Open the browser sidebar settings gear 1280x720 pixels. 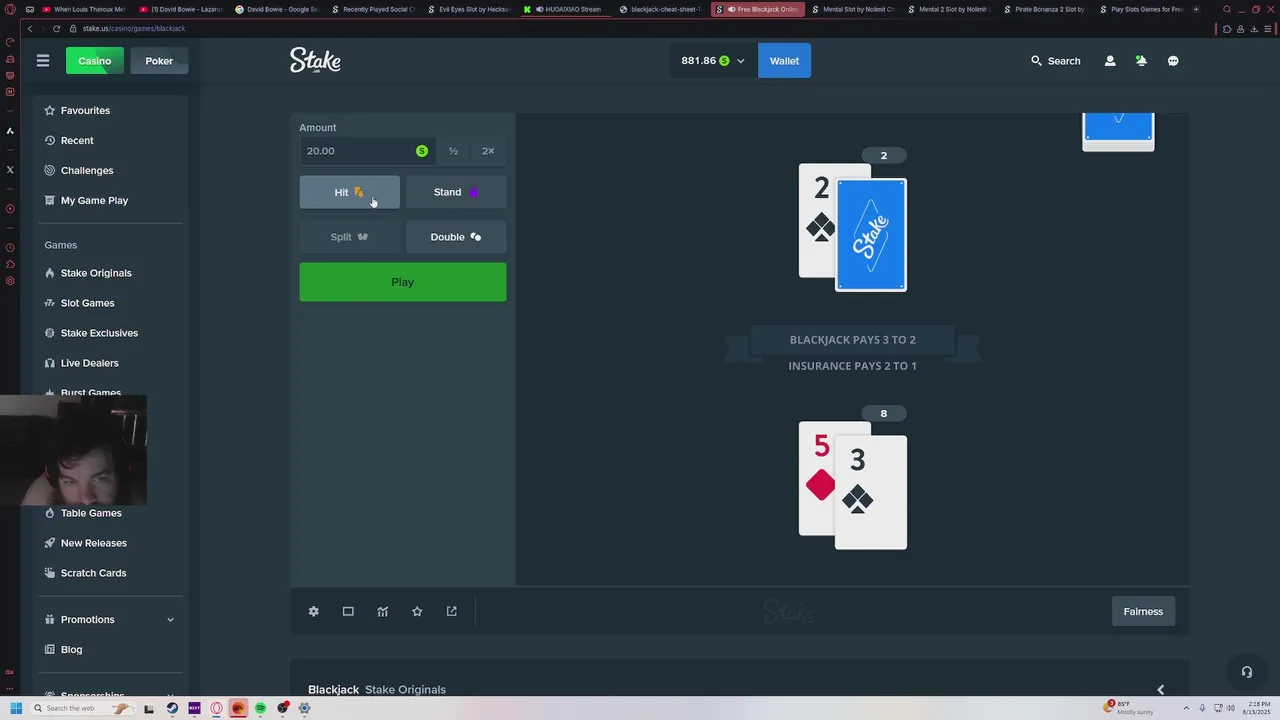point(10,281)
